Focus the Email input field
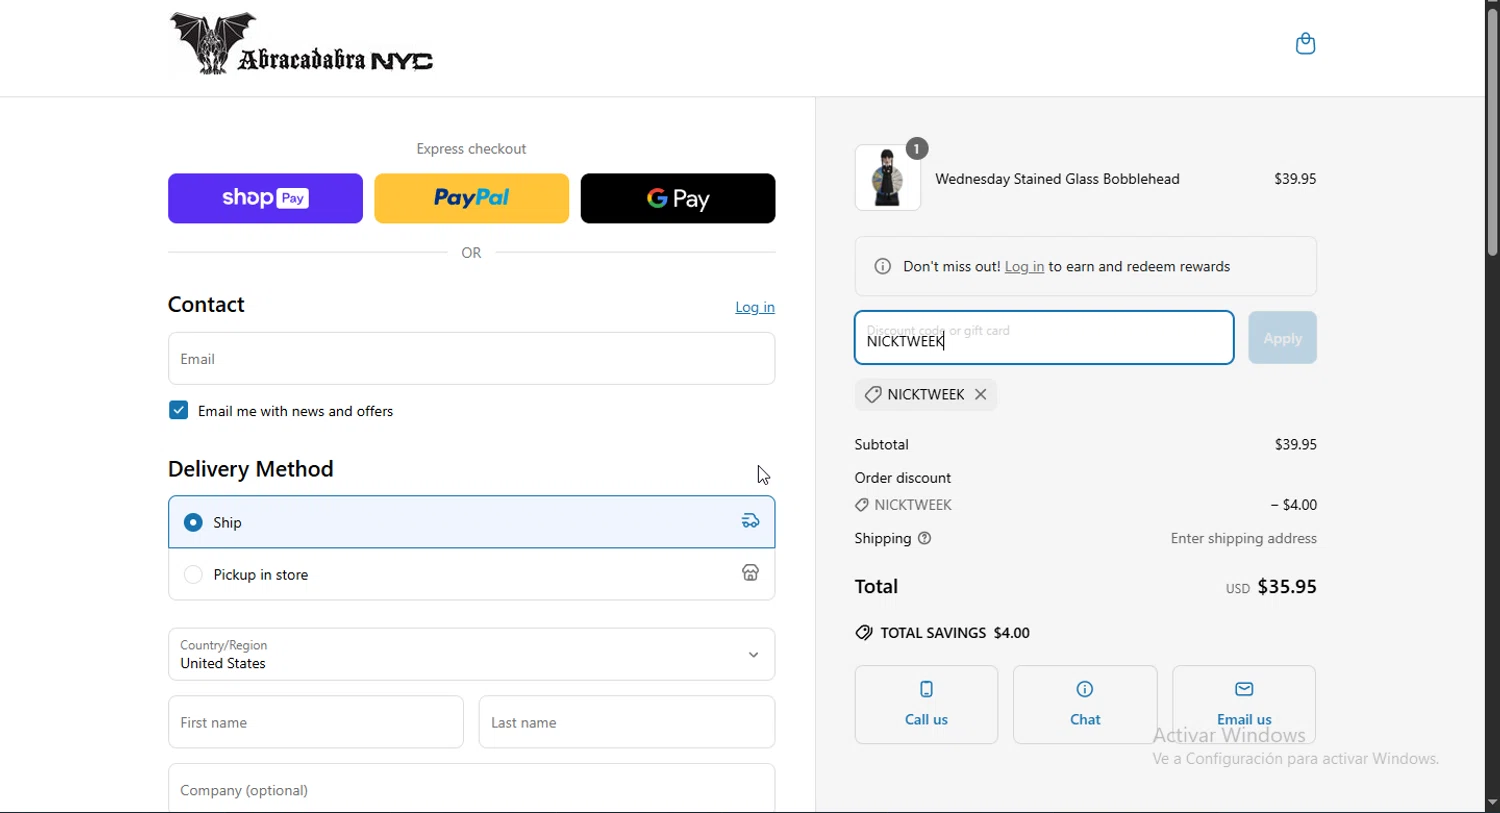 471,359
